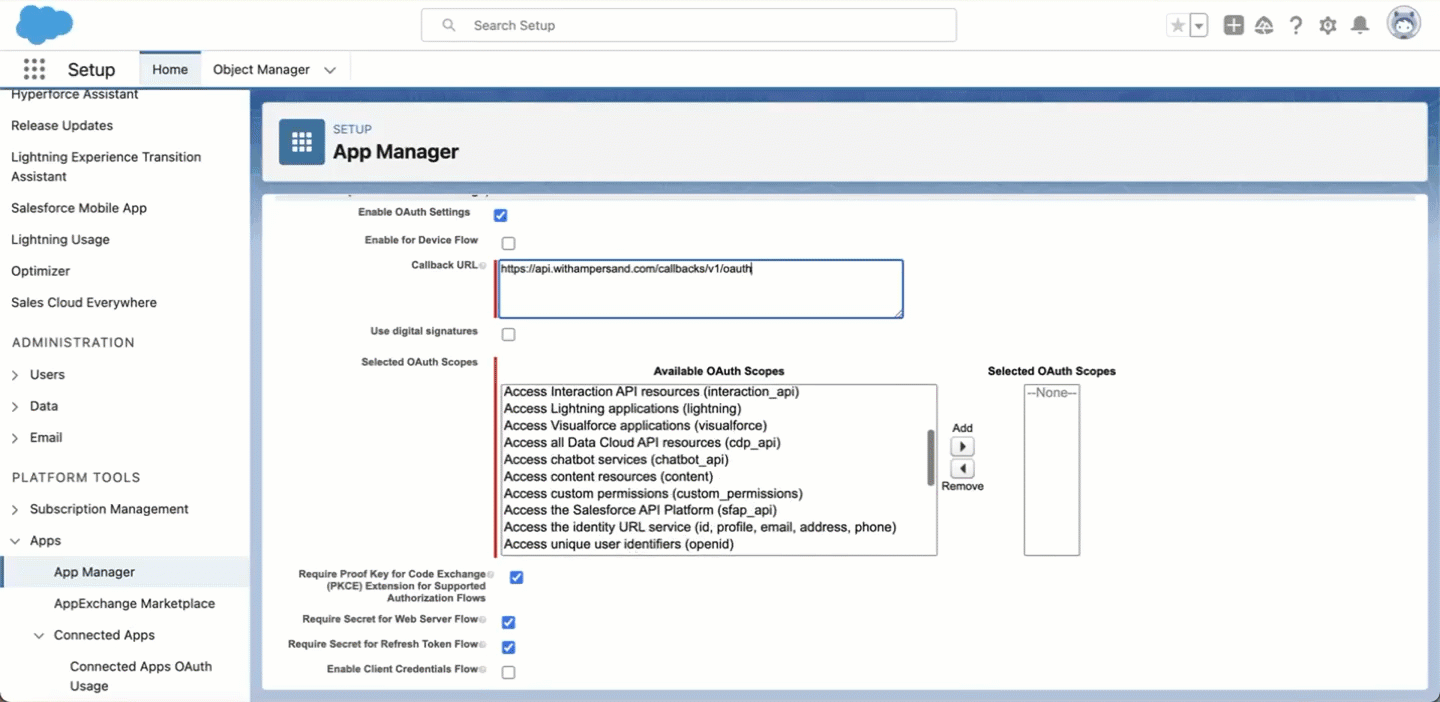This screenshot has width=1440, height=702.
Task: Click the Remove arrow for selected scopes
Action: pyautogui.click(x=962, y=466)
